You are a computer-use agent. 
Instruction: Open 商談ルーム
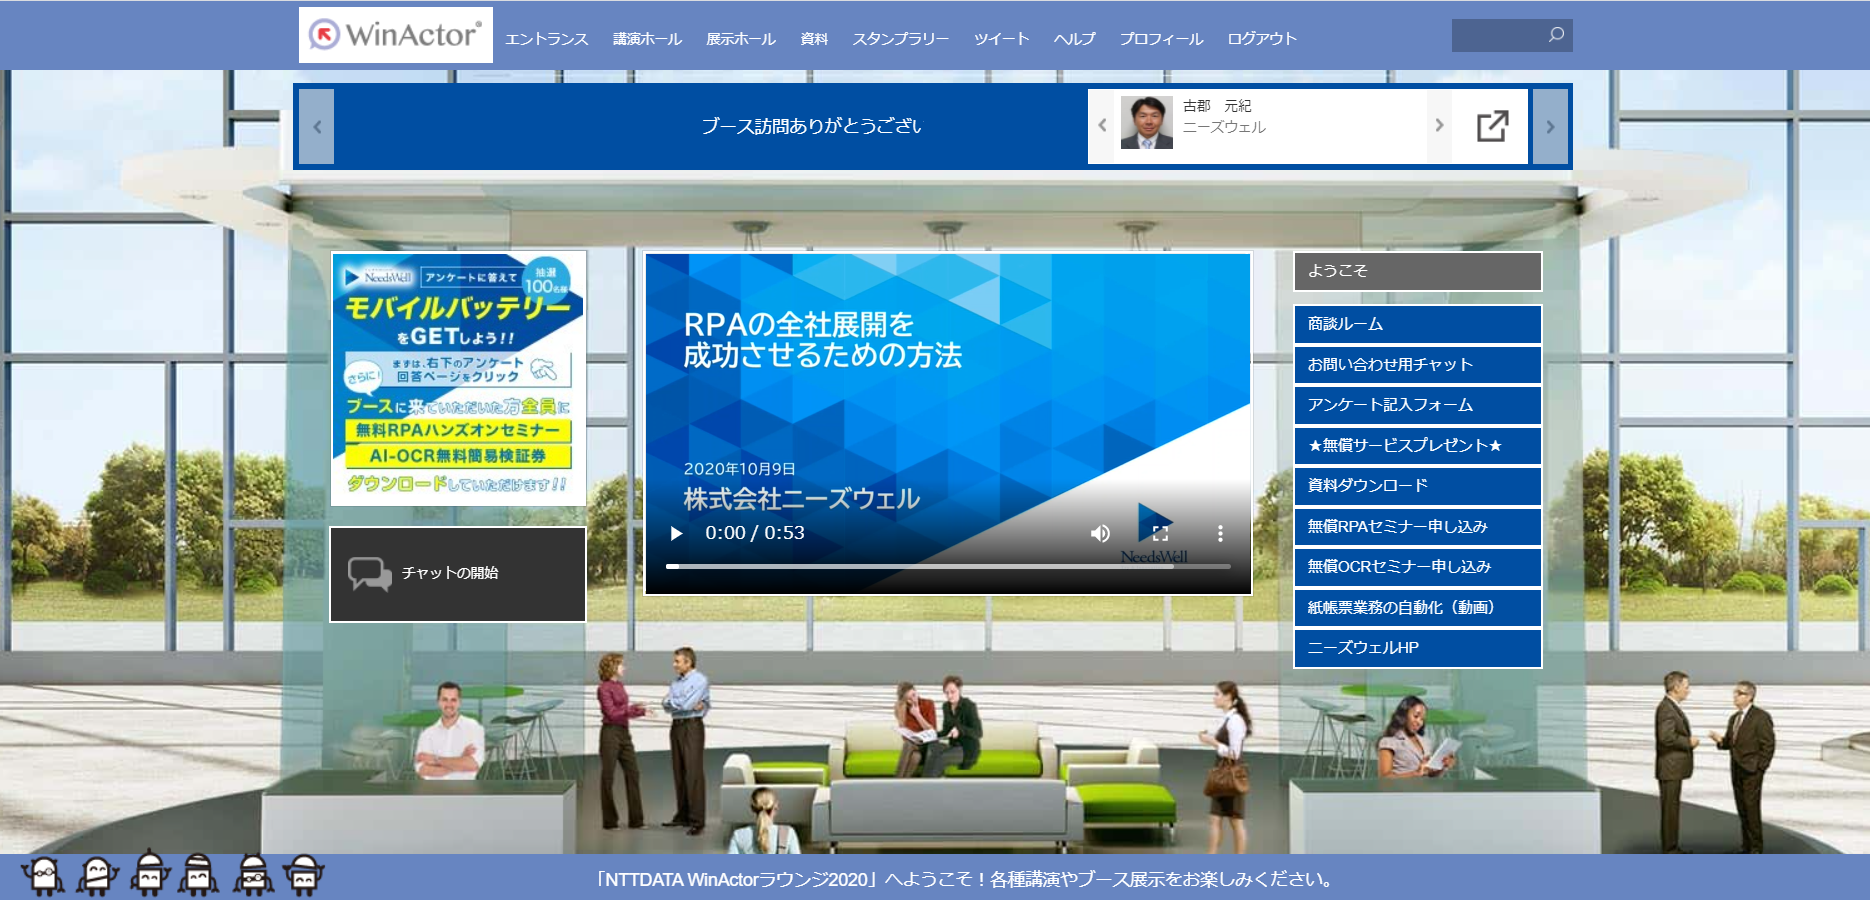[1418, 324]
